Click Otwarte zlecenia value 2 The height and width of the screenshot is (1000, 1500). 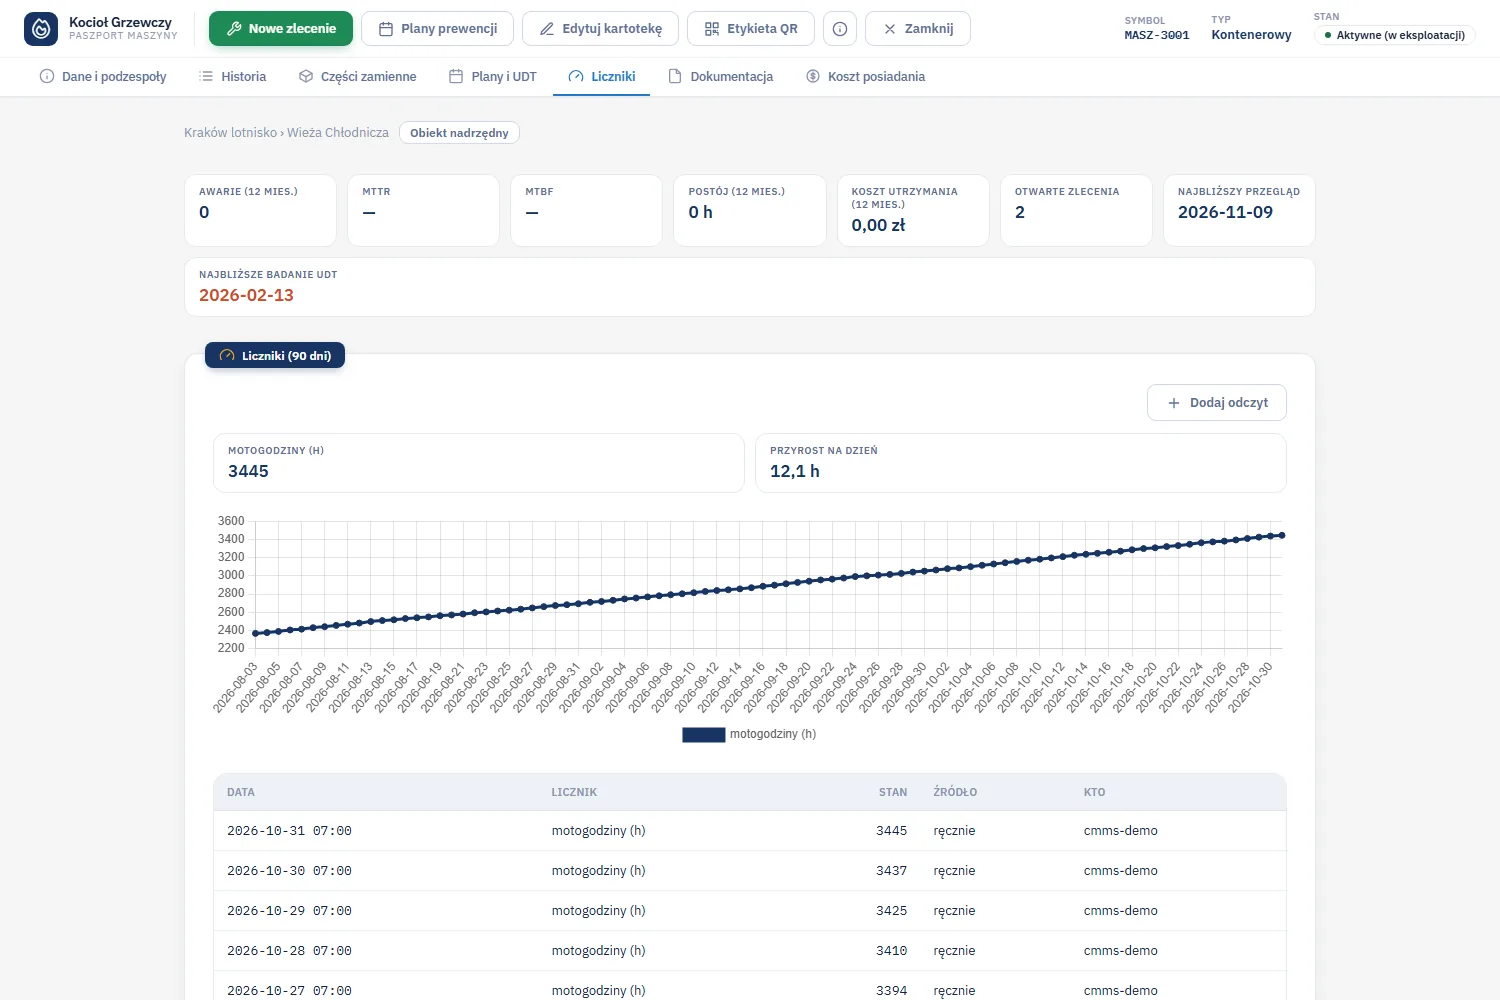click(1020, 212)
